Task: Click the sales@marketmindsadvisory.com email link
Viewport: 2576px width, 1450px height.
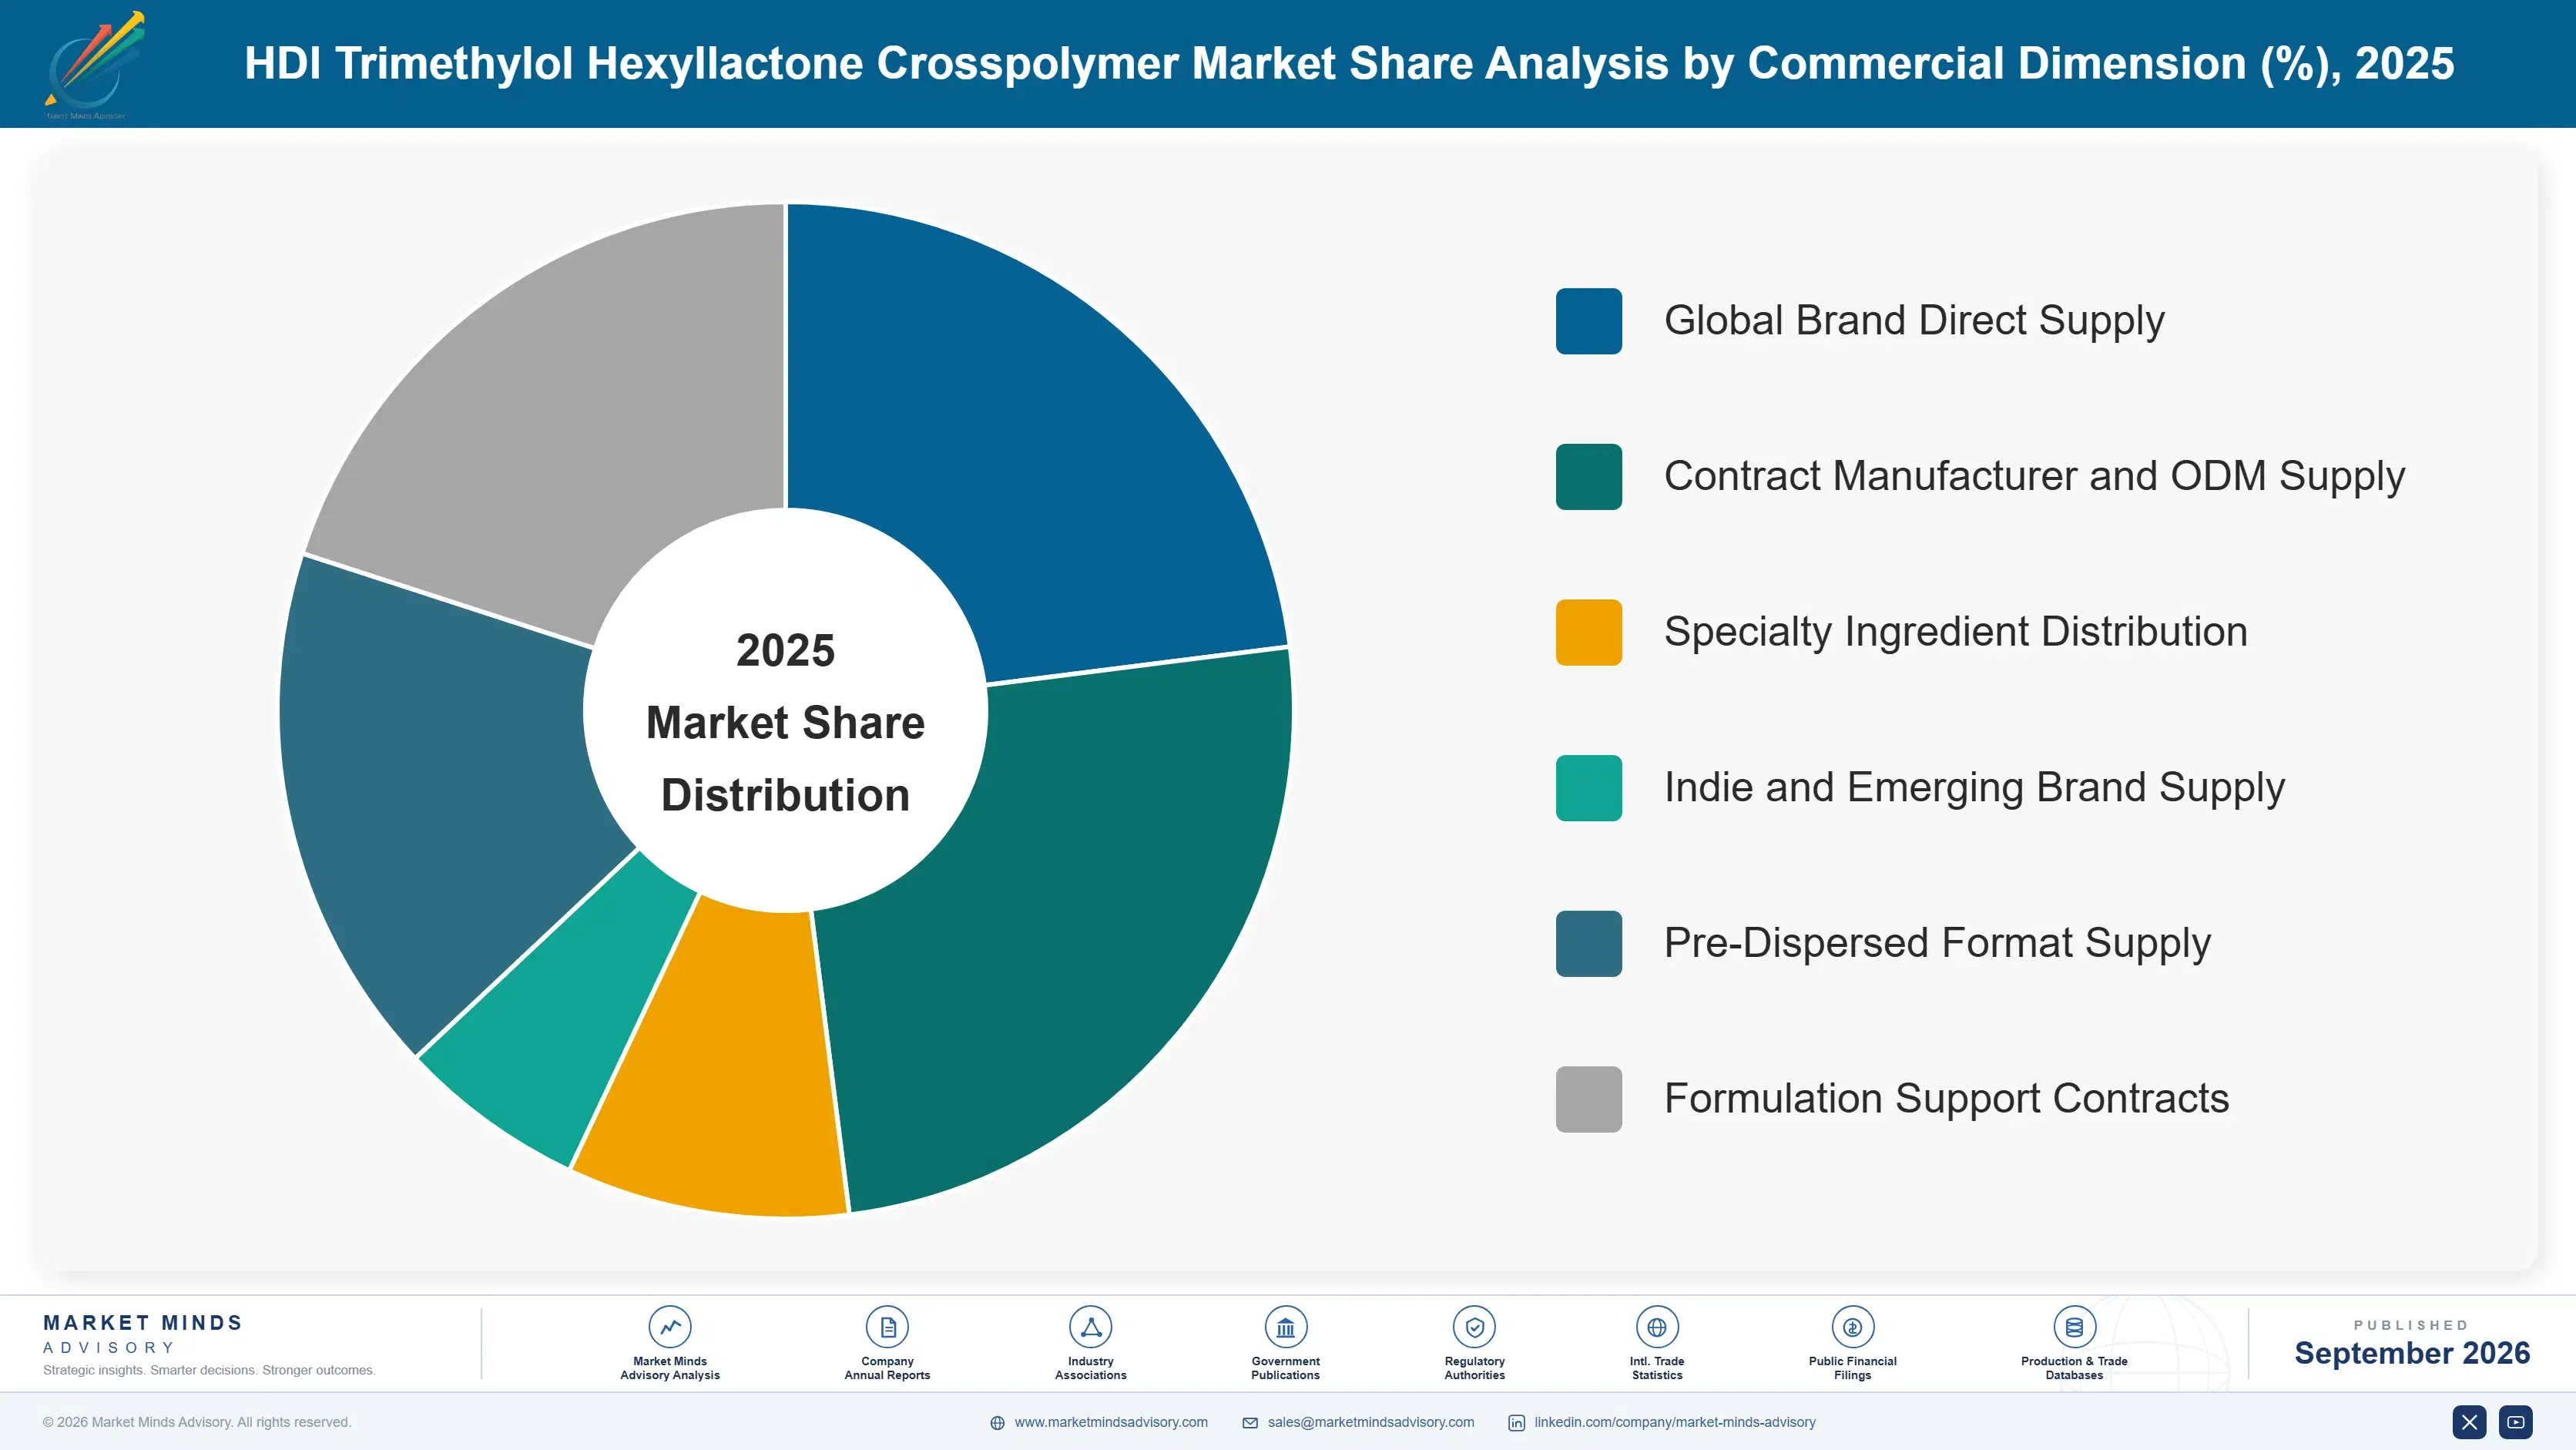Action: 1371,1422
